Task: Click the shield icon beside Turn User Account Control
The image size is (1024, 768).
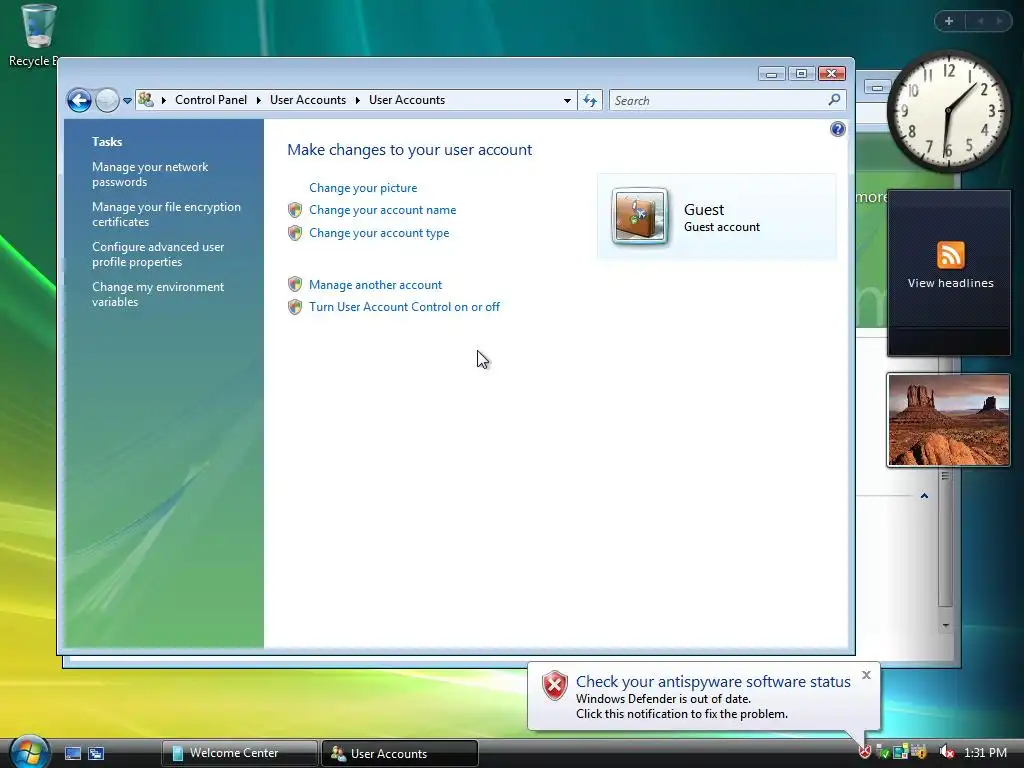Action: coord(295,307)
